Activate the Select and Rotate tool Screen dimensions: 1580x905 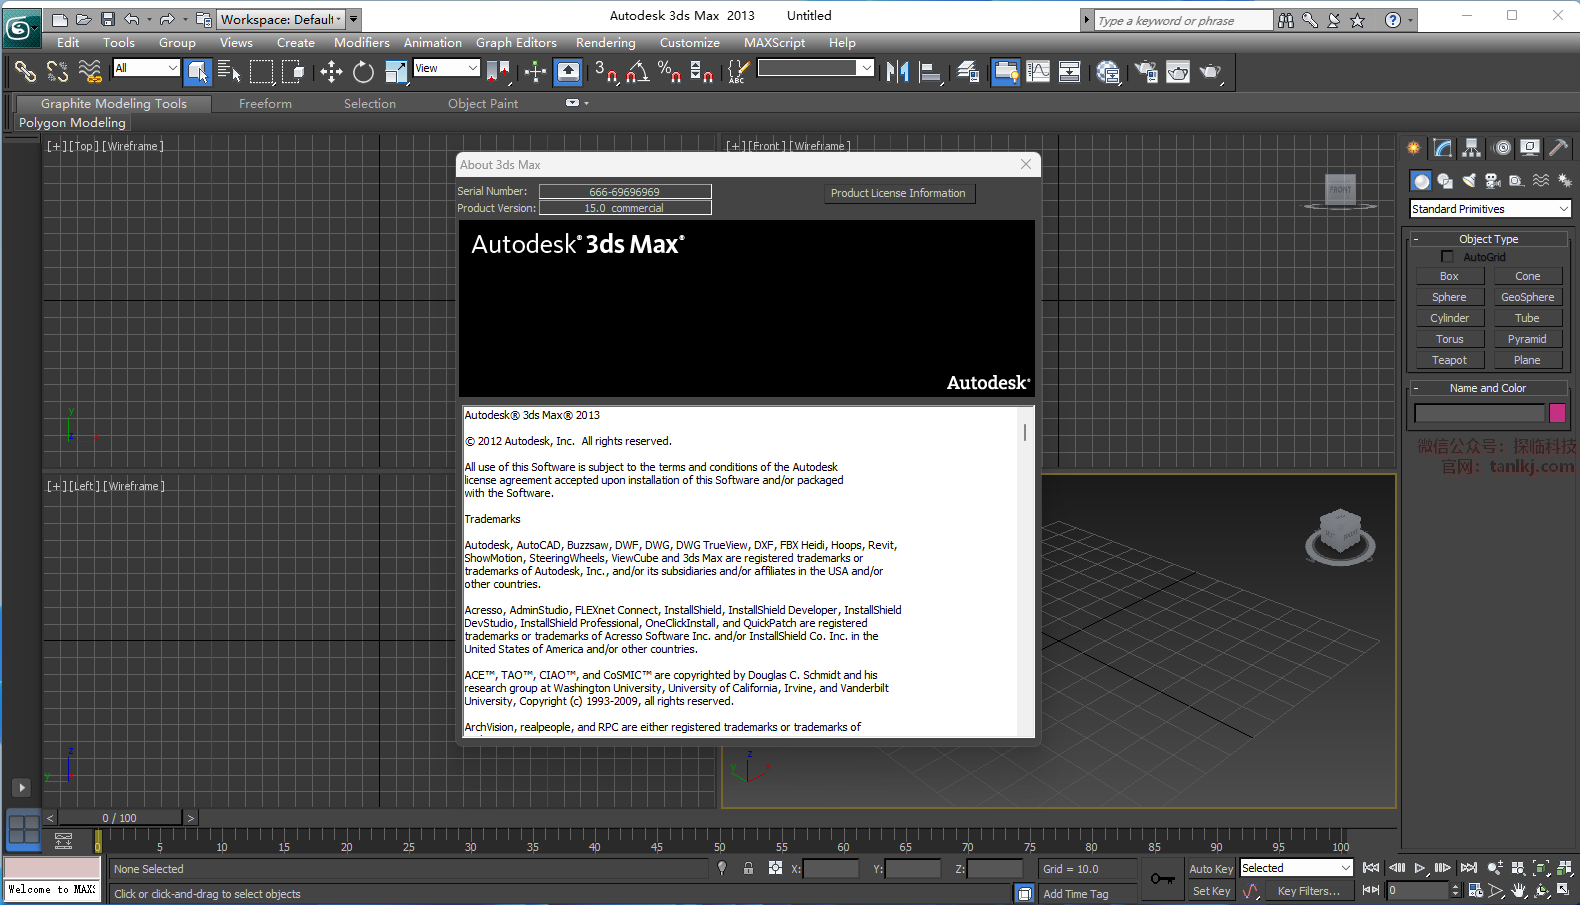click(363, 72)
